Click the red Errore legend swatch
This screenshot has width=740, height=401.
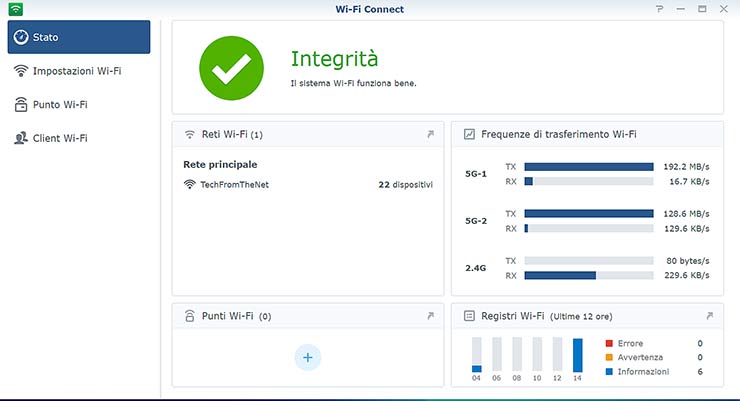pos(609,343)
